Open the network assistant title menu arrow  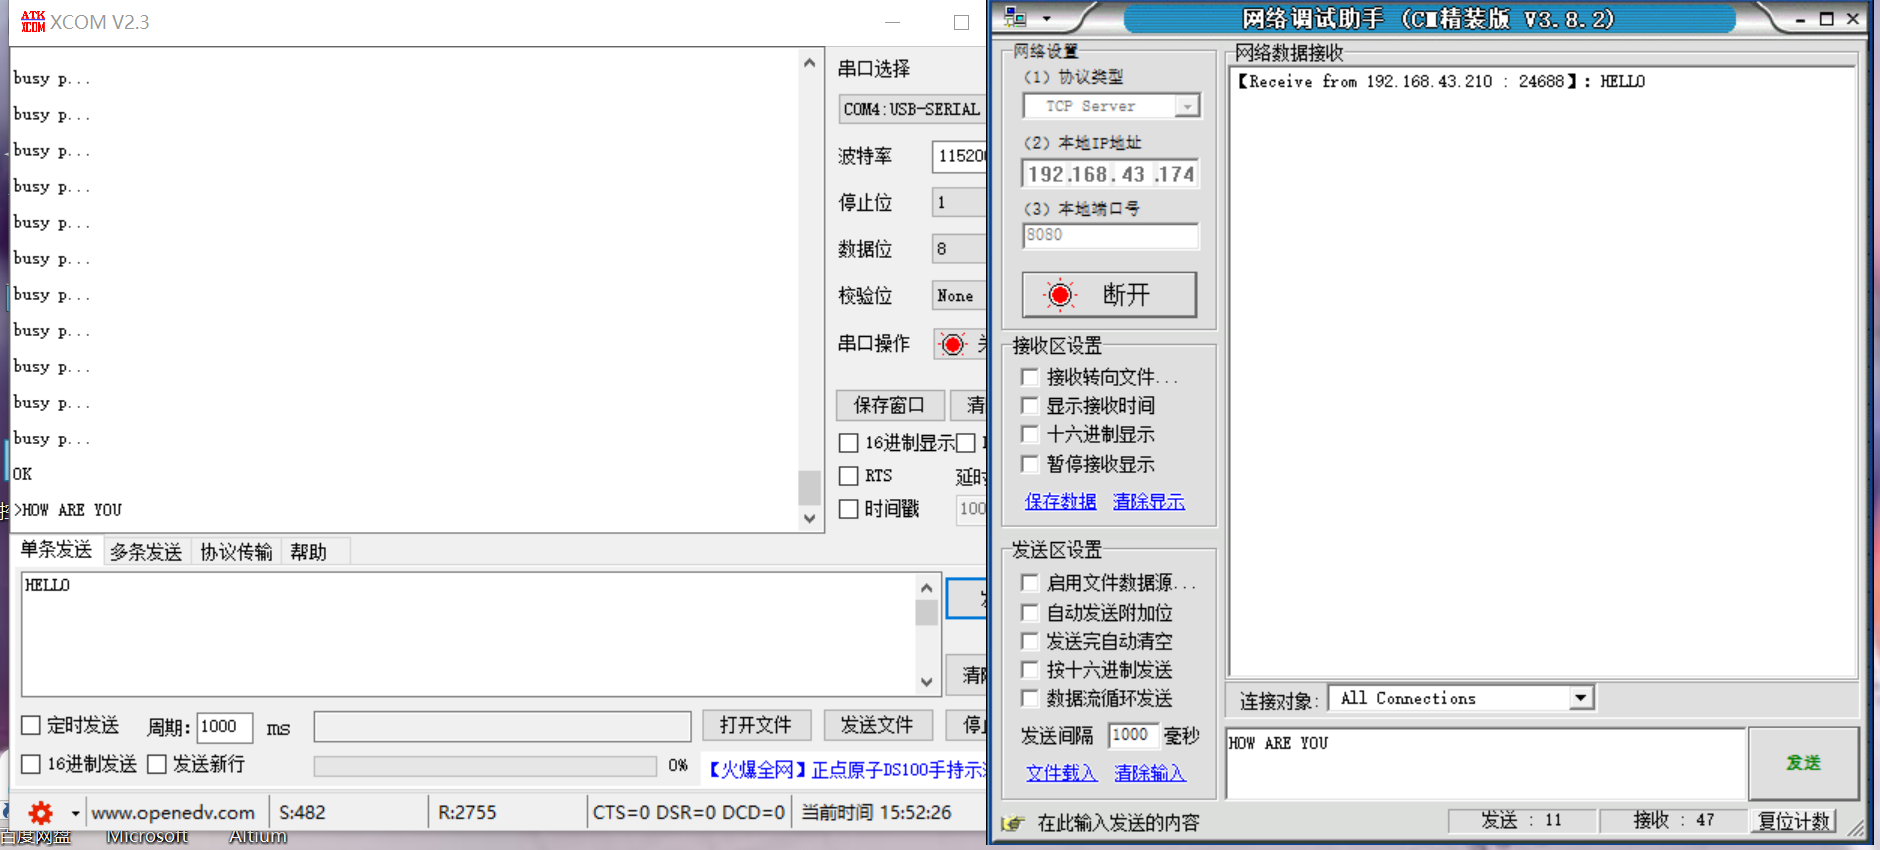(1046, 19)
